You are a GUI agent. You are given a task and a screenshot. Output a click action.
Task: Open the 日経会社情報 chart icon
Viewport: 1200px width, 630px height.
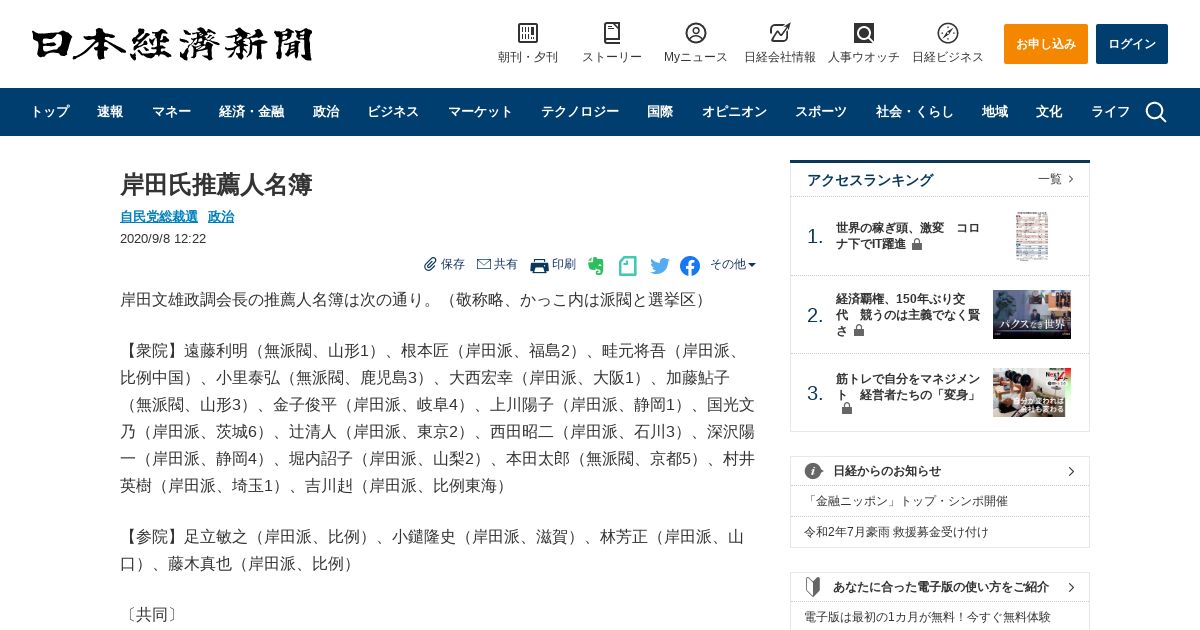click(780, 33)
